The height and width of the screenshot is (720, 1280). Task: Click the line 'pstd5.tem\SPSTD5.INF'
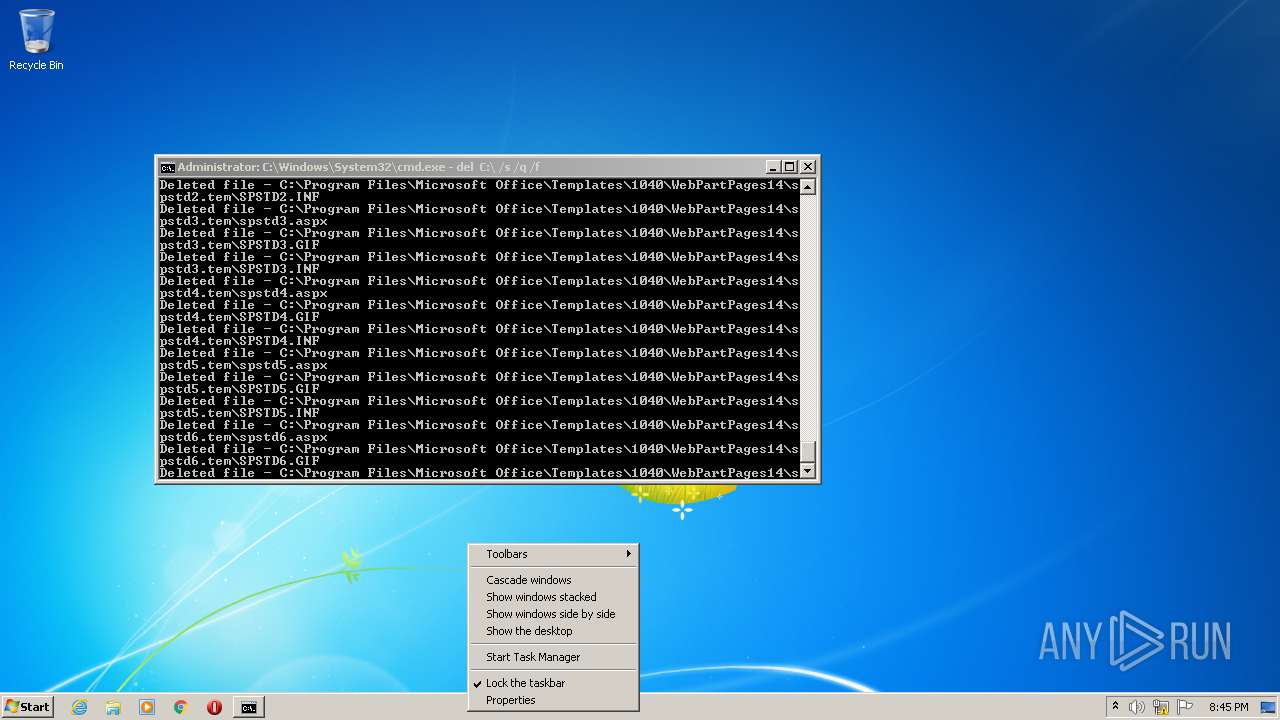240,413
